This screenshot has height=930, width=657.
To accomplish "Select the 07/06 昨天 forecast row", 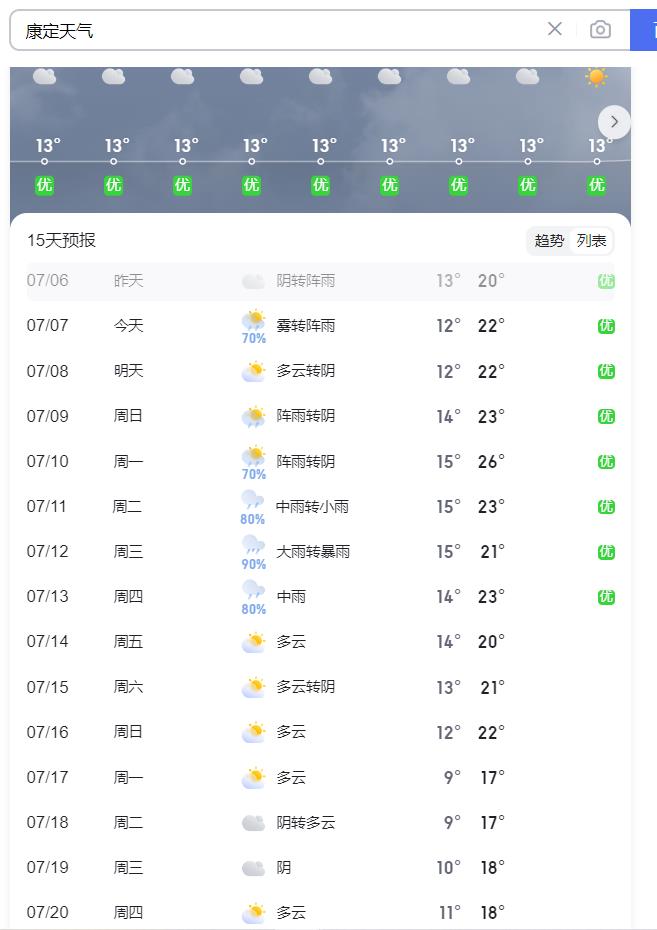I will [321, 281].
